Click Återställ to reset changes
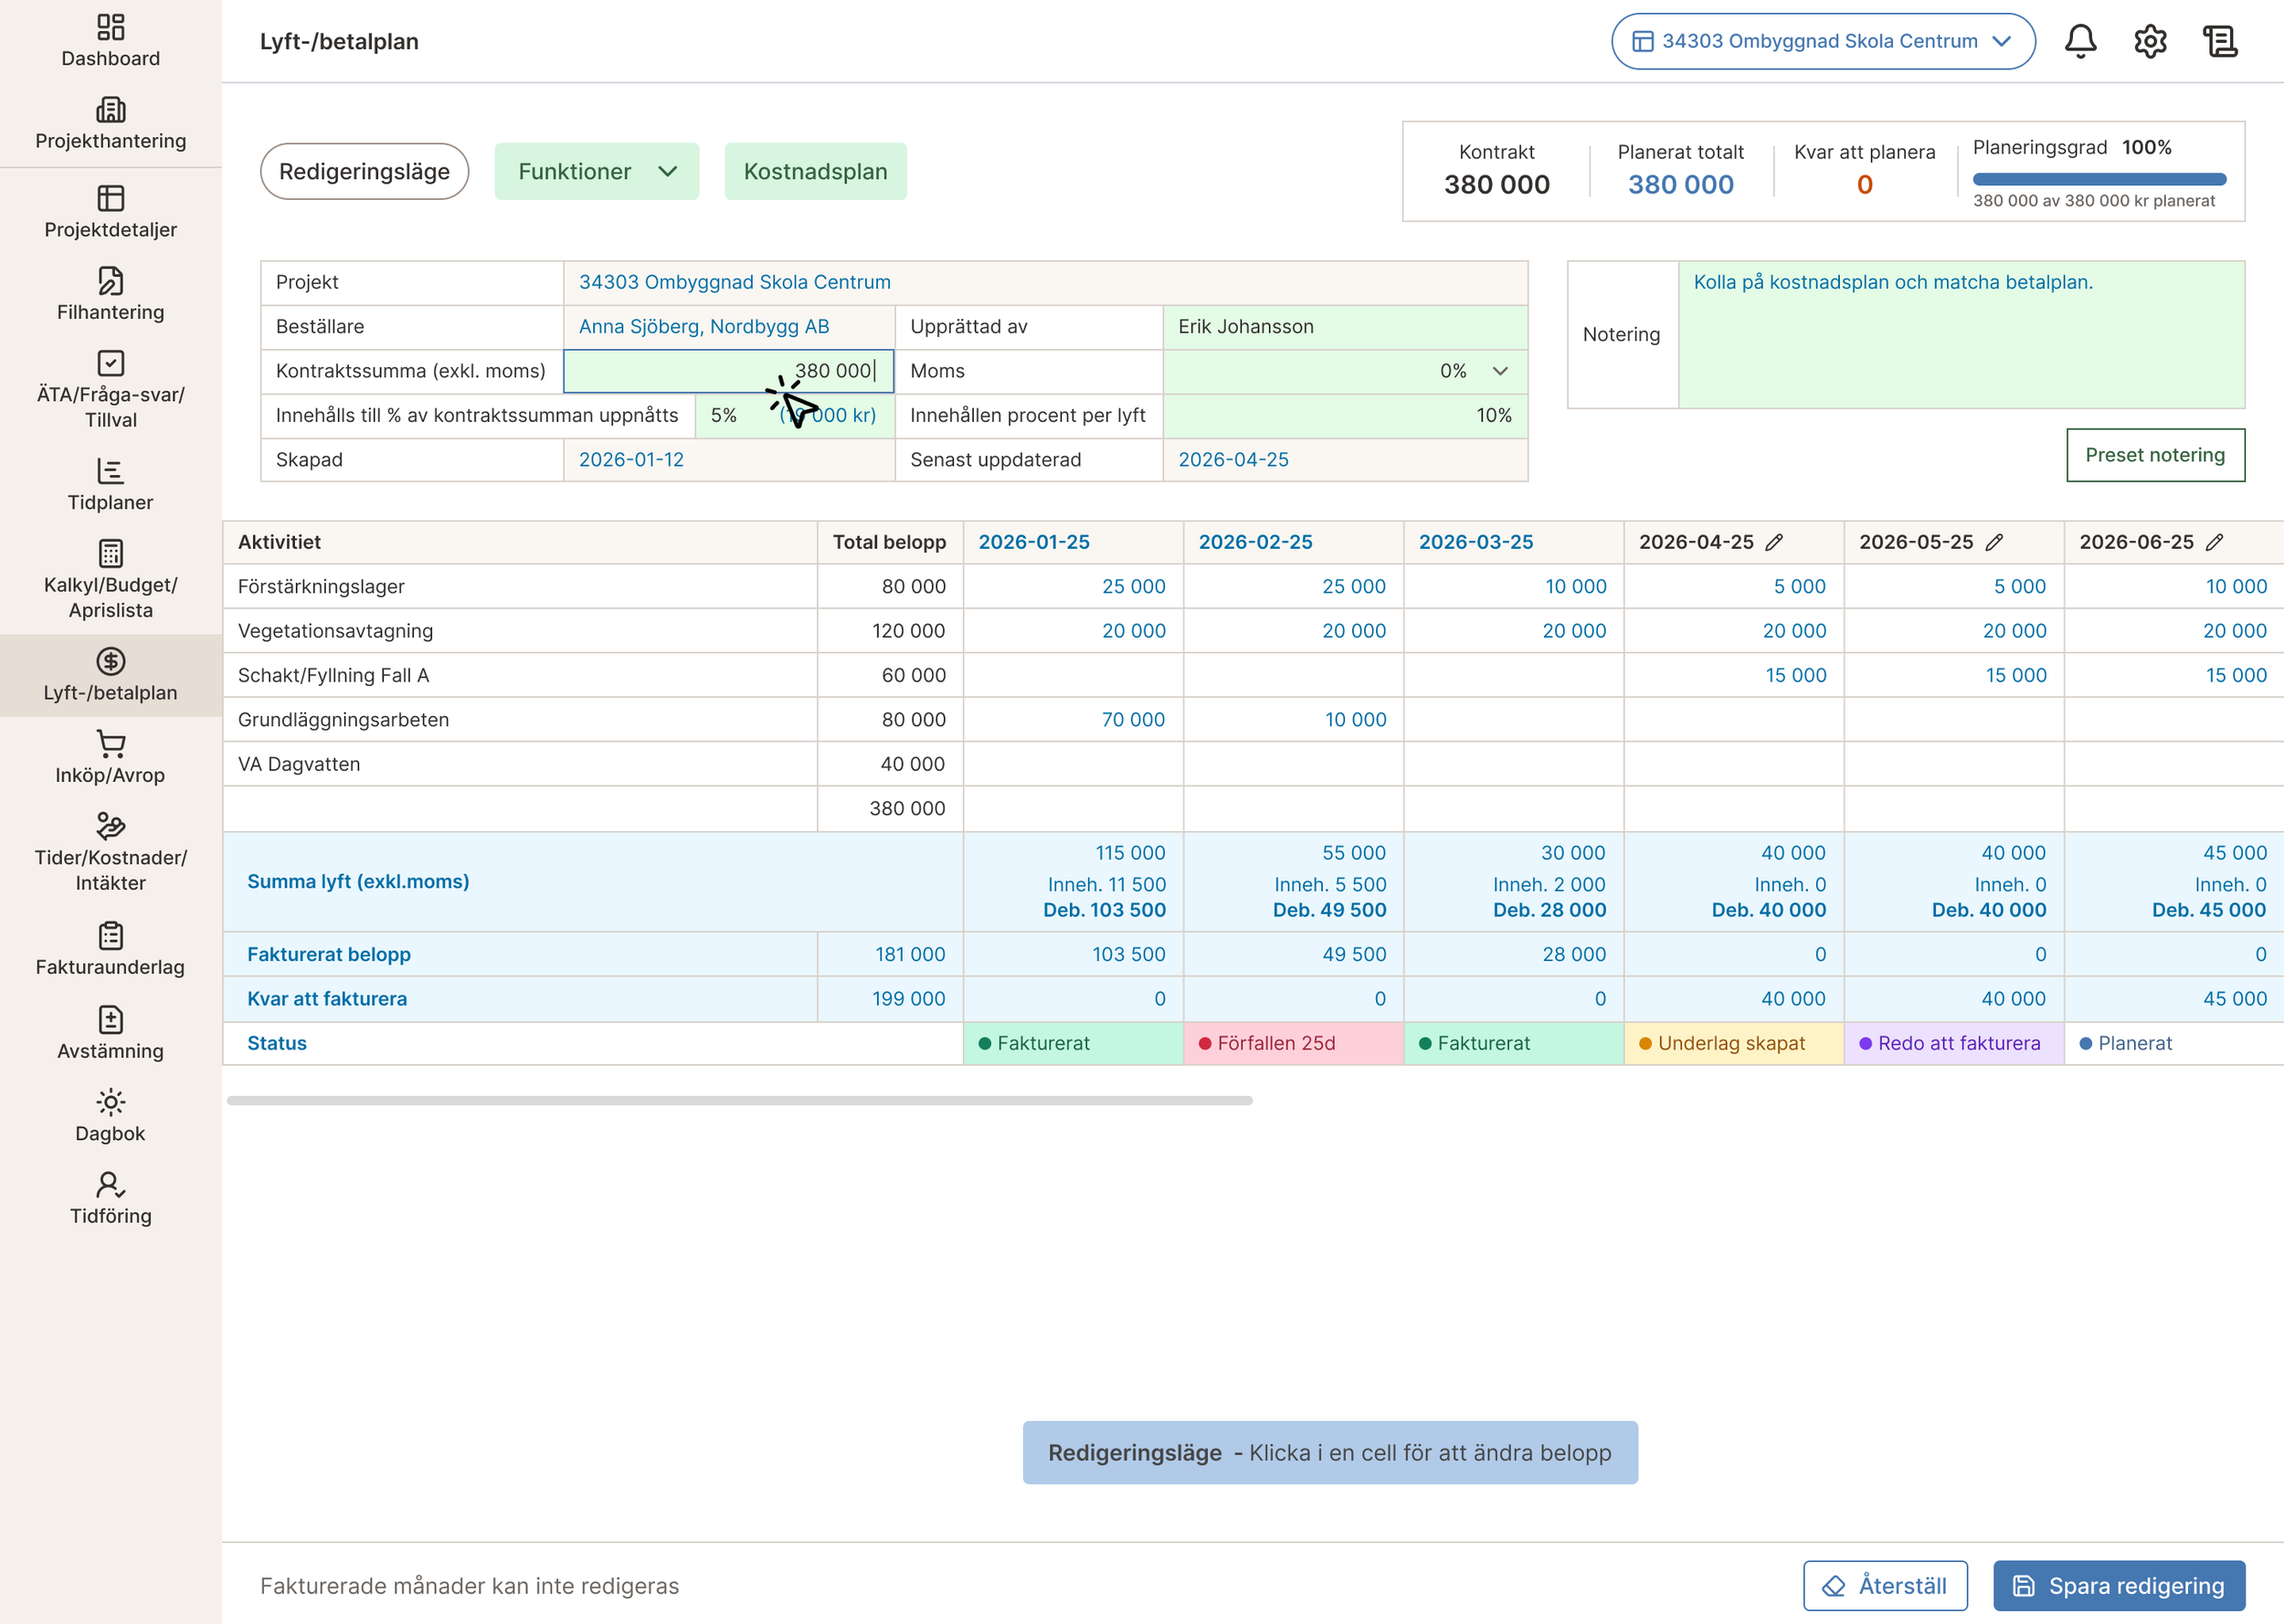The width and height of the screenshot is (2284, 1624). (1885, 1585)
